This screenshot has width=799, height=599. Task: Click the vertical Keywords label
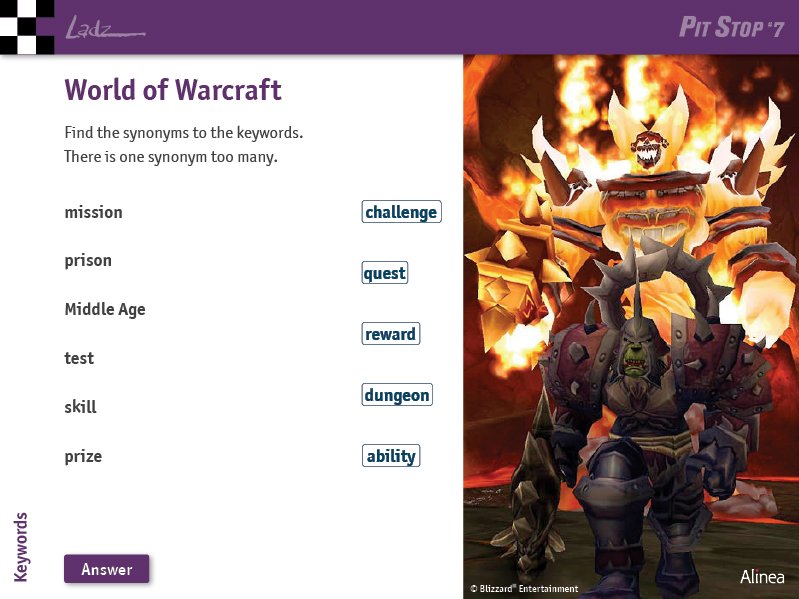click(20, 547)
